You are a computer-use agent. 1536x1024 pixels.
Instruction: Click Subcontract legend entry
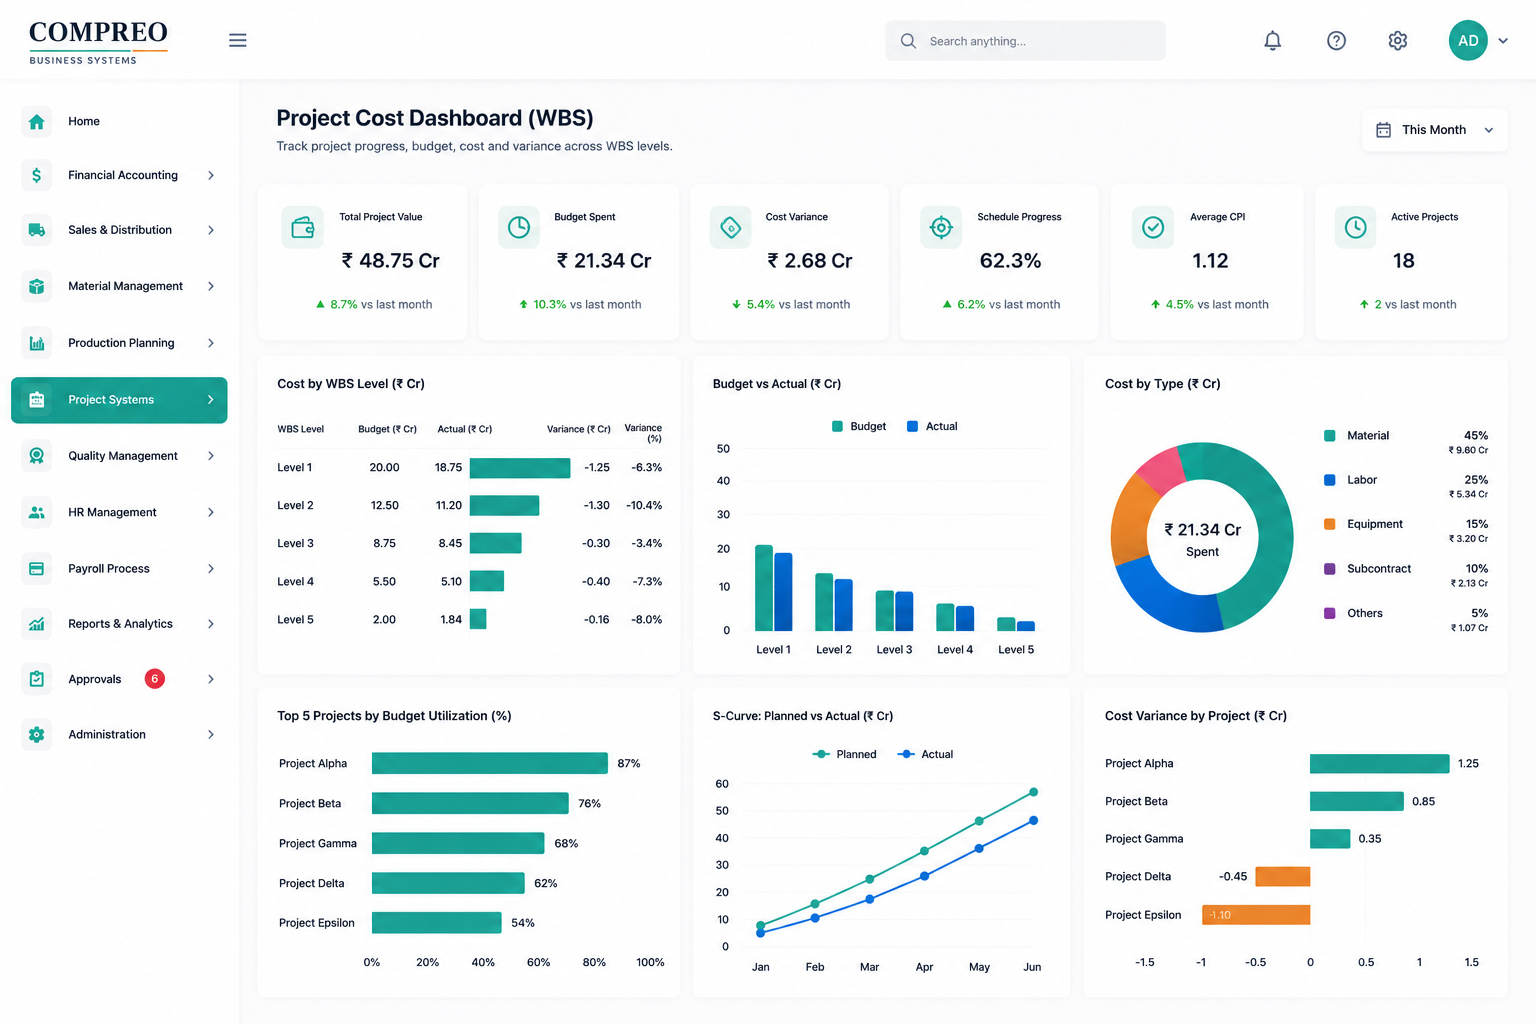tap(1406, 575)
